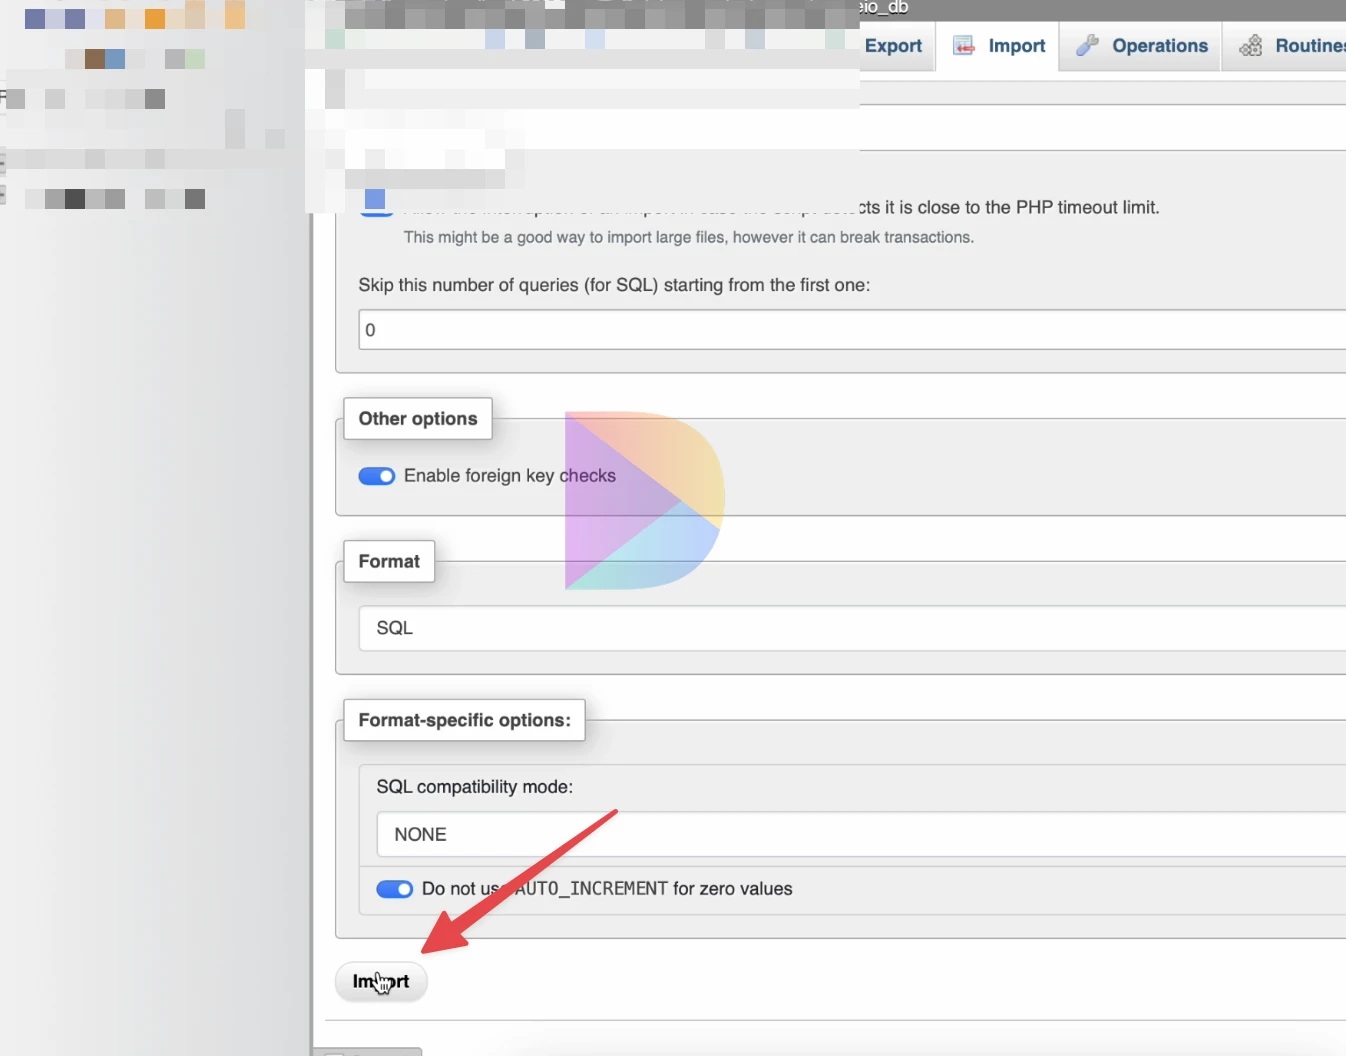Image resolution: width=1346 pixels, height=1056 pixels.
Task: Click the Operations wrench icon
Action: pos(1087,46)
